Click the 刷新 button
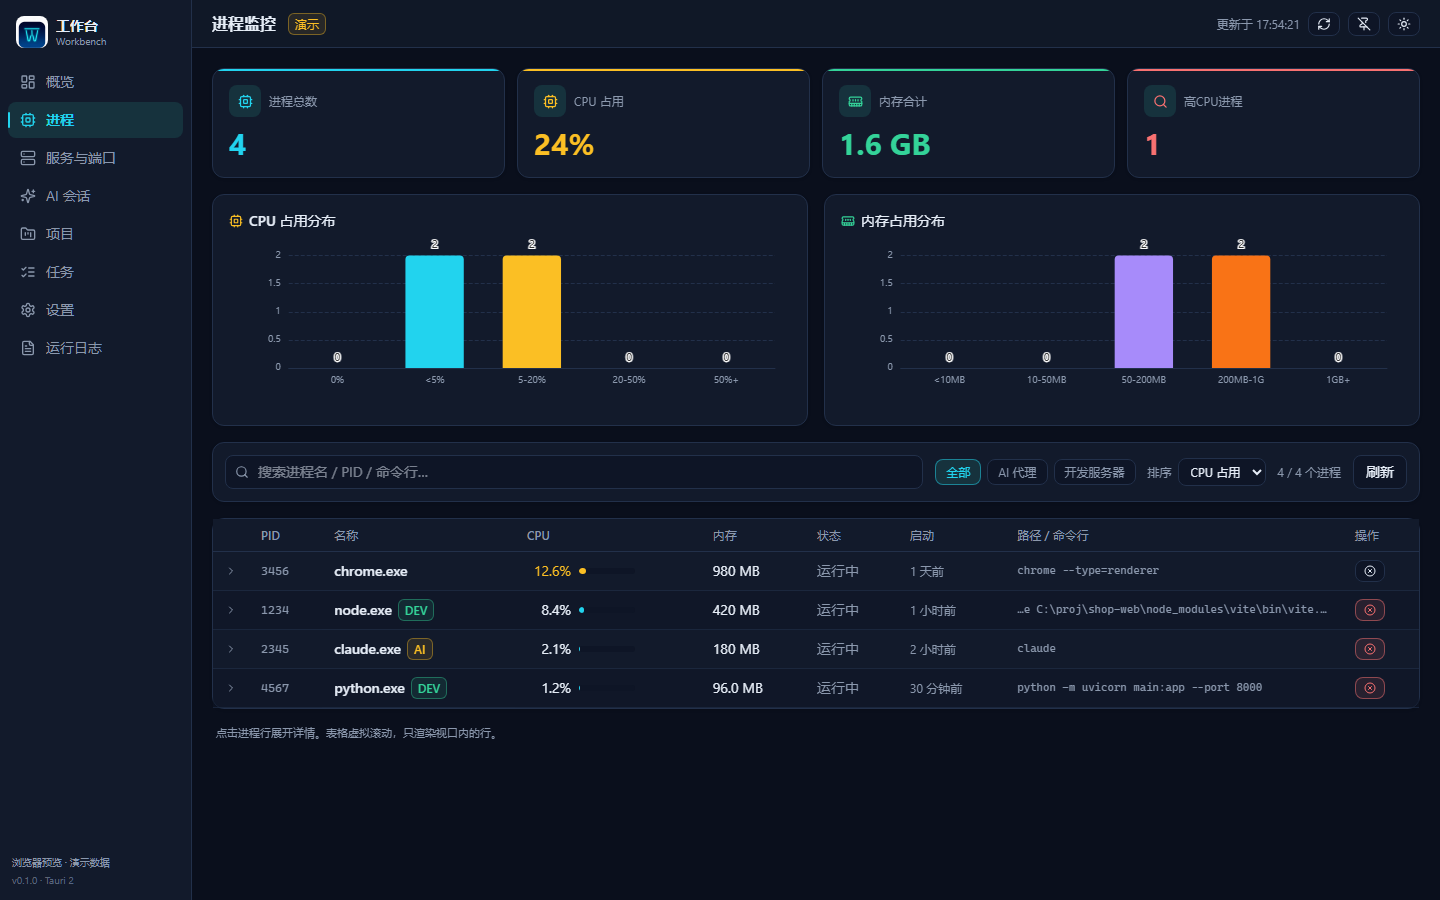The height and width of the screenshot is (900, 1440). tap(1380, 472)
